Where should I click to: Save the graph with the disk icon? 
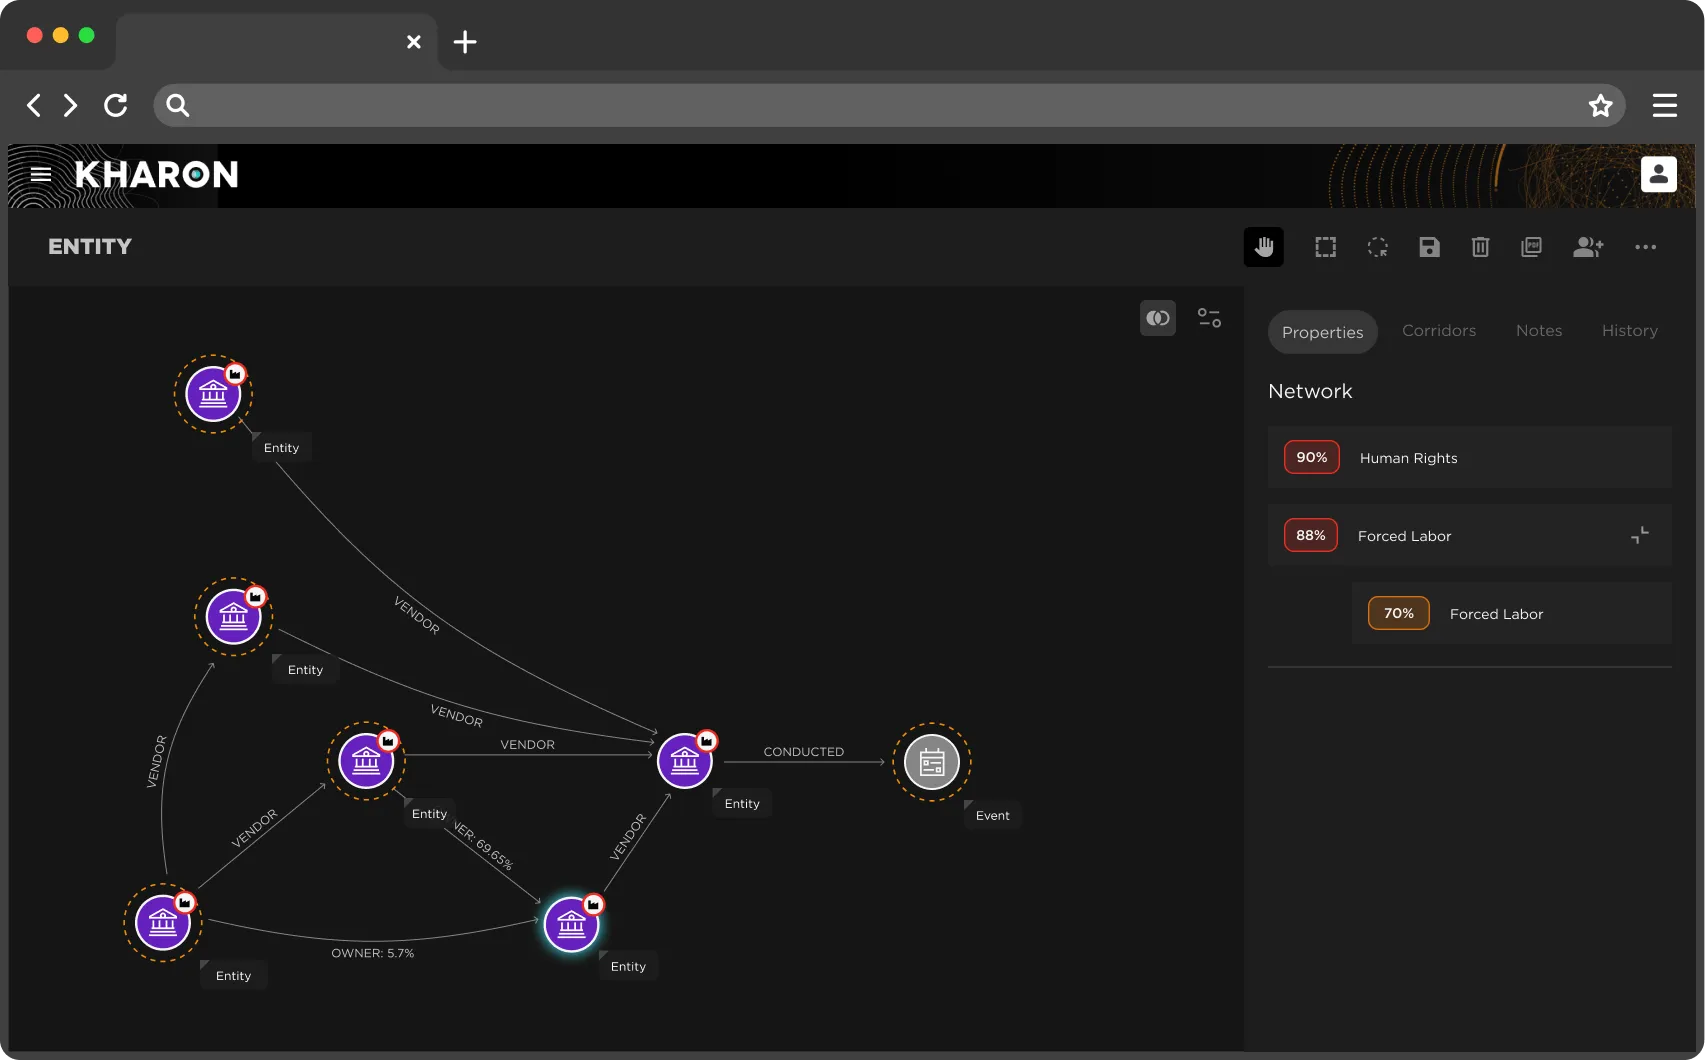point(1430,247)
